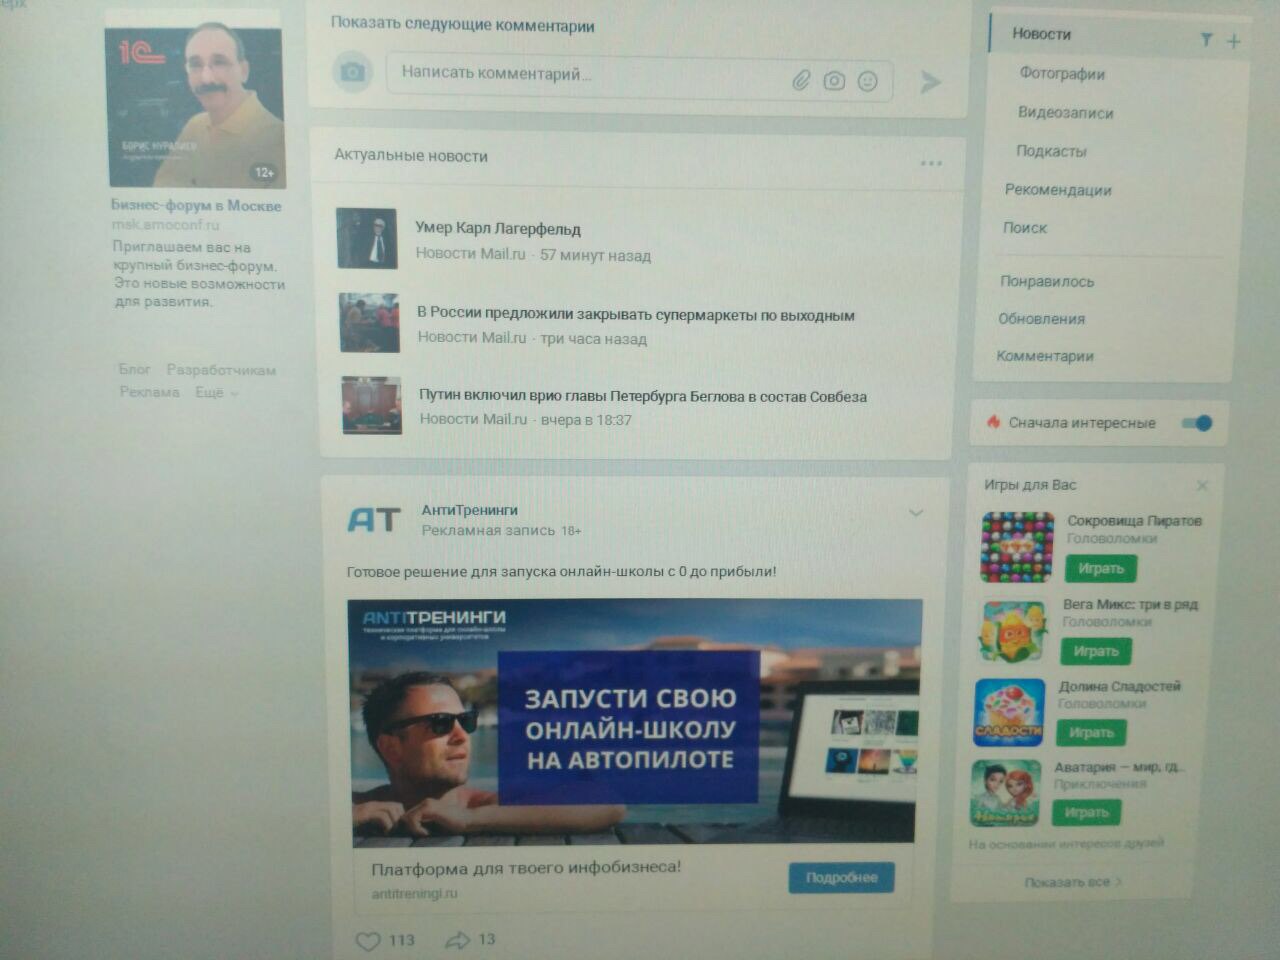Share the АнтиТренинги post arrow icon

pyautogui.click(x=457, y=940)
